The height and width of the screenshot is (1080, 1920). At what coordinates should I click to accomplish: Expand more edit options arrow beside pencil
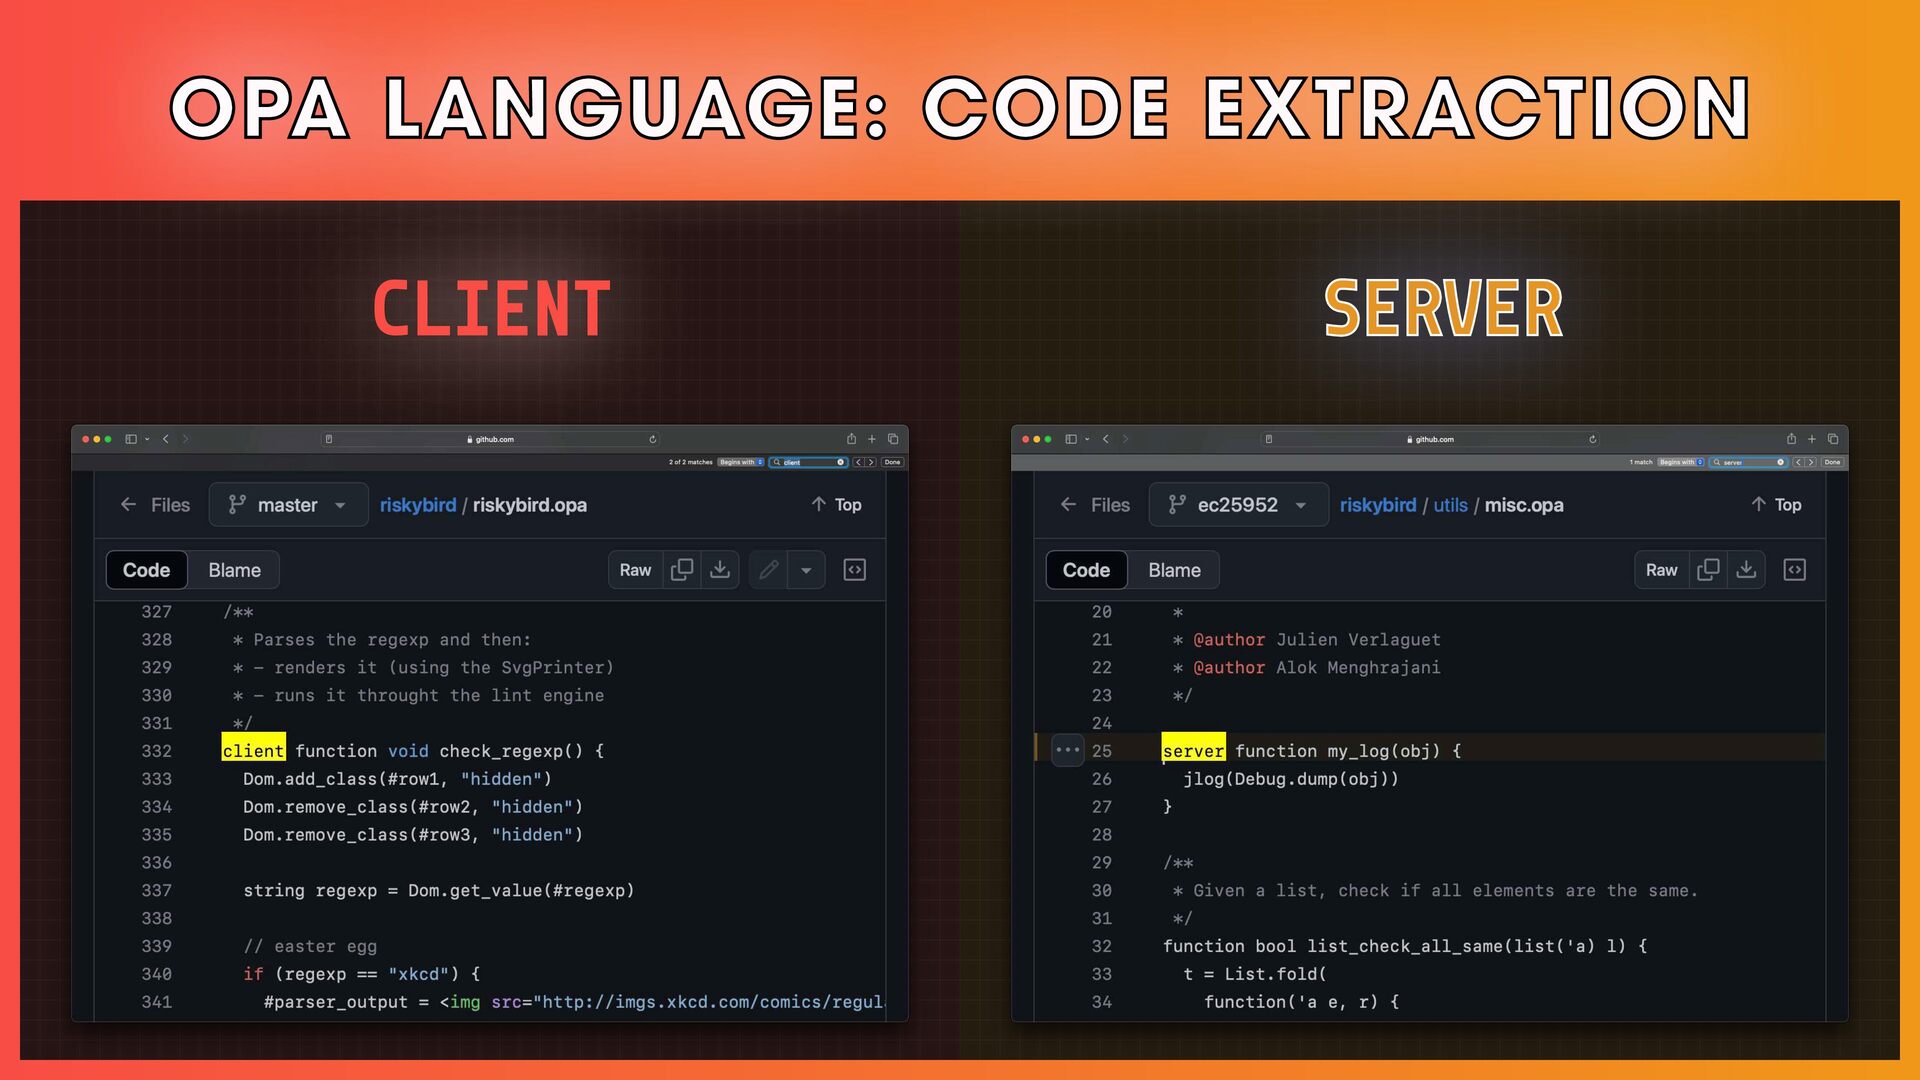806,570
